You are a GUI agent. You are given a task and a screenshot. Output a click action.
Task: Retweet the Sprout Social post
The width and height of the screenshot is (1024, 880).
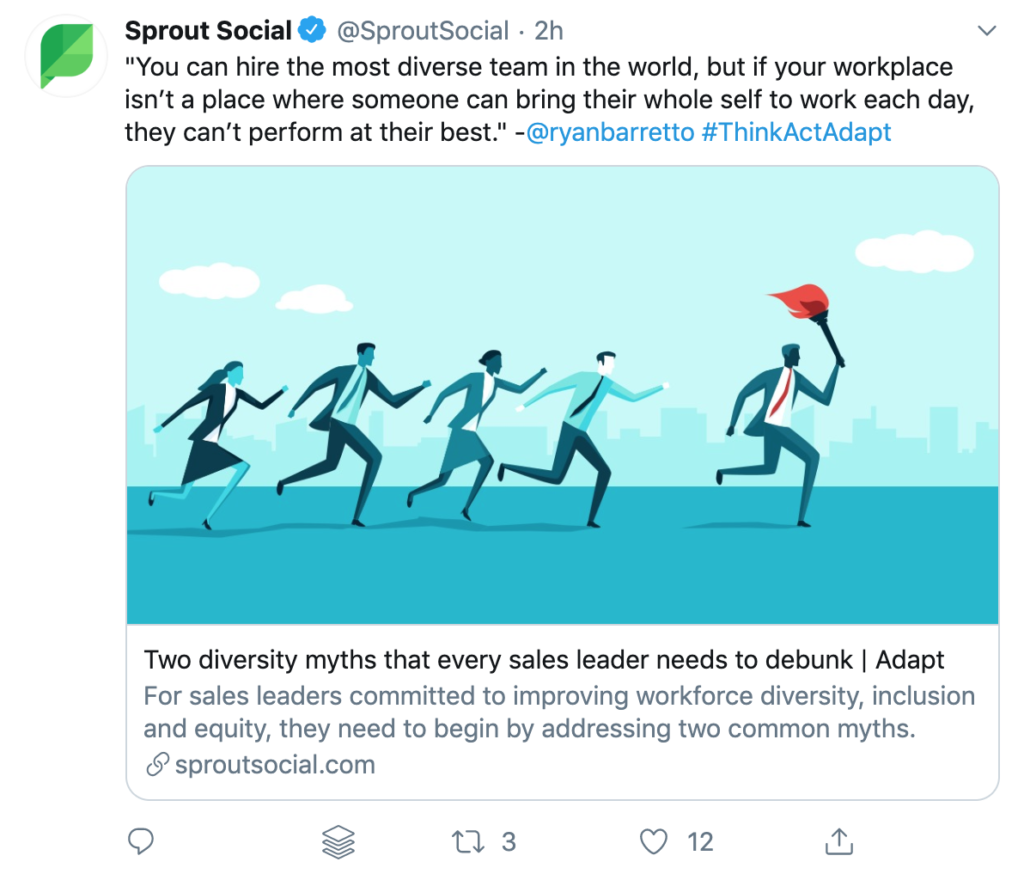pyautogui.click(x=468, y=842)
